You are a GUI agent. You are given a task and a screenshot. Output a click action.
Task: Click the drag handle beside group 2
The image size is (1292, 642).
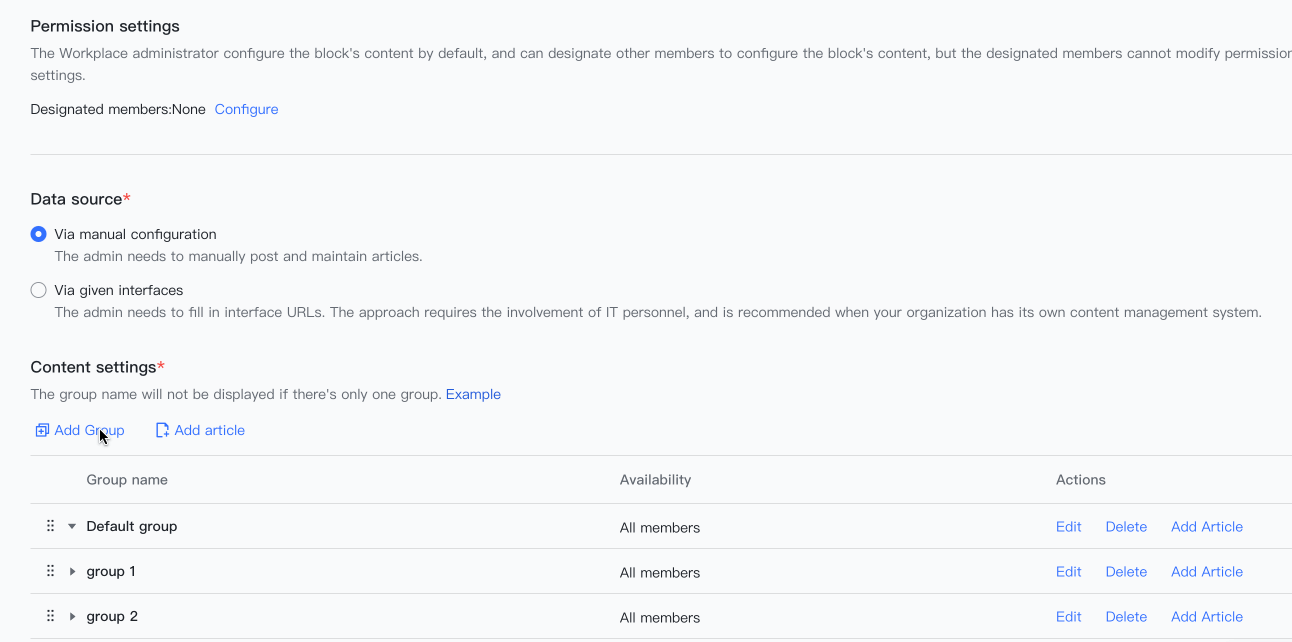pyautogui.click(x=50, y=615)
